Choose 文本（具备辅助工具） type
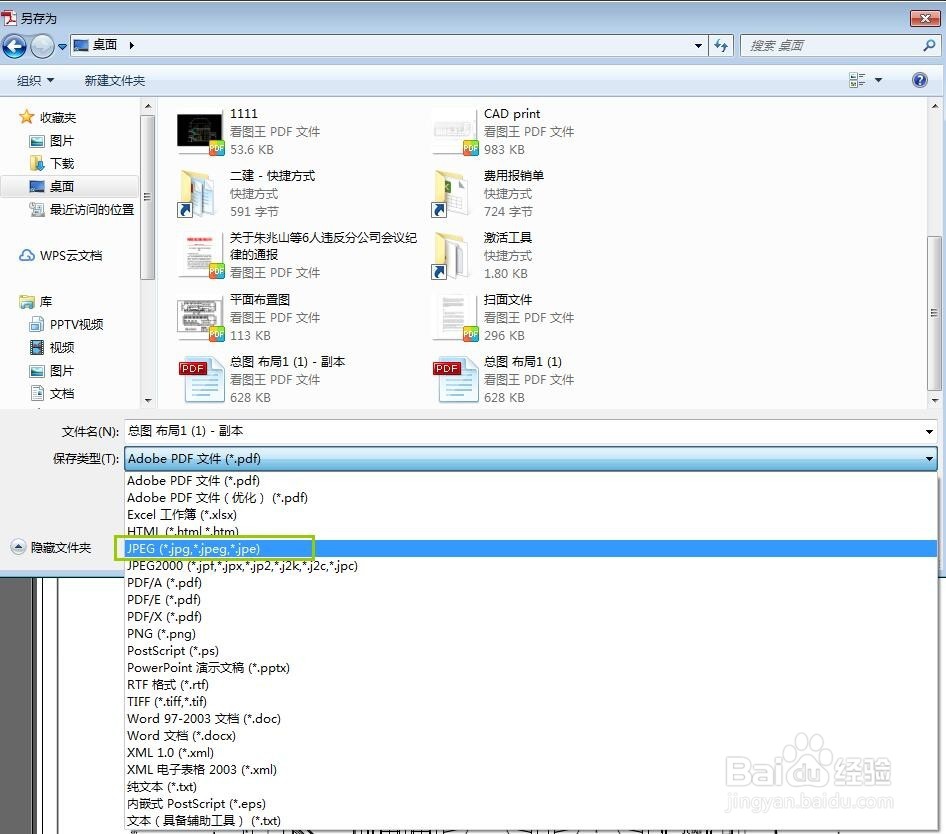The width and height of the screenshot is (946, 834). click(x=531, y=821)
